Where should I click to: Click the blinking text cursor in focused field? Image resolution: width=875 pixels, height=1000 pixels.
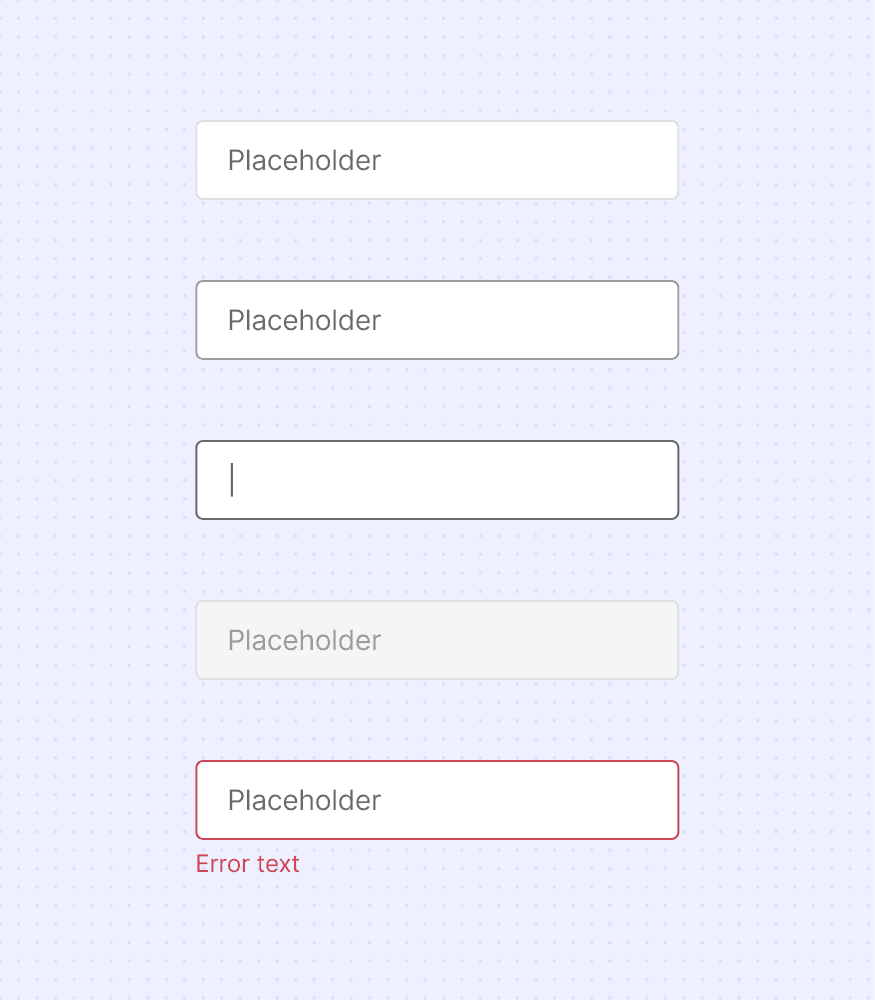[232, 480]
